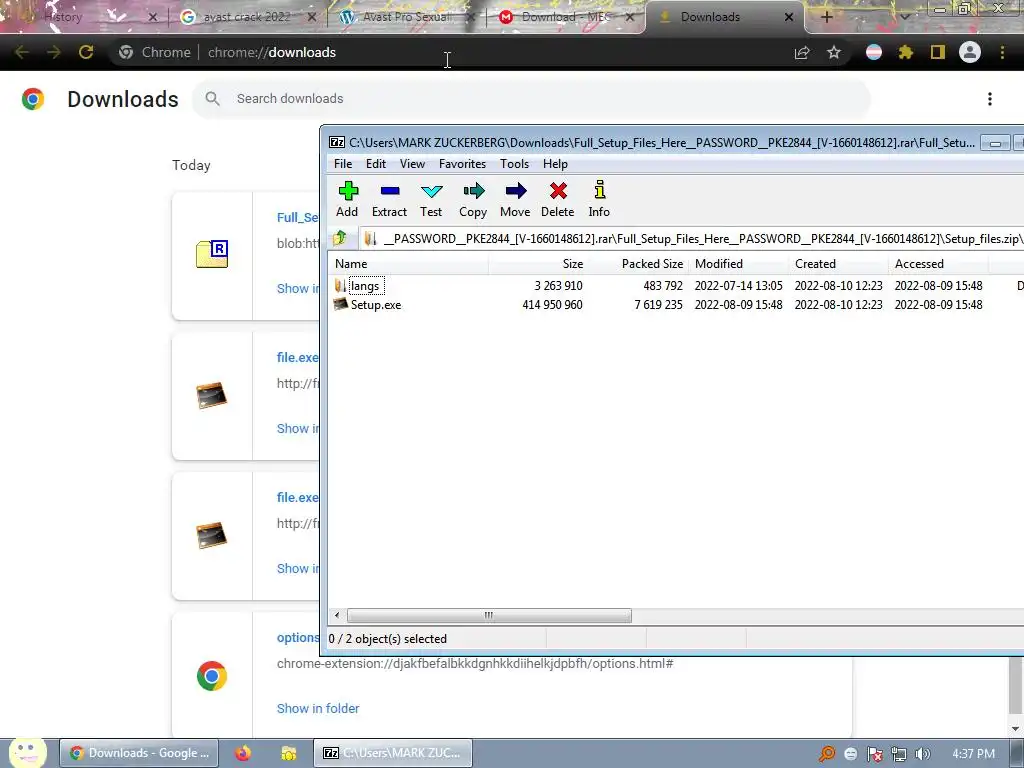Open the file explorer taskbar icon
Viewport: 1024px width, 768px height.
289,753
